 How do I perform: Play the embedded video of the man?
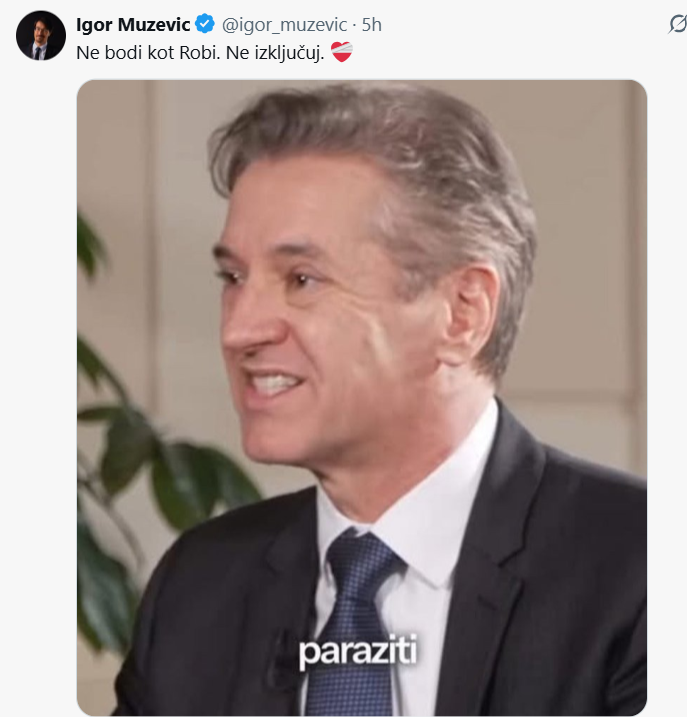(x=362, y=398)
